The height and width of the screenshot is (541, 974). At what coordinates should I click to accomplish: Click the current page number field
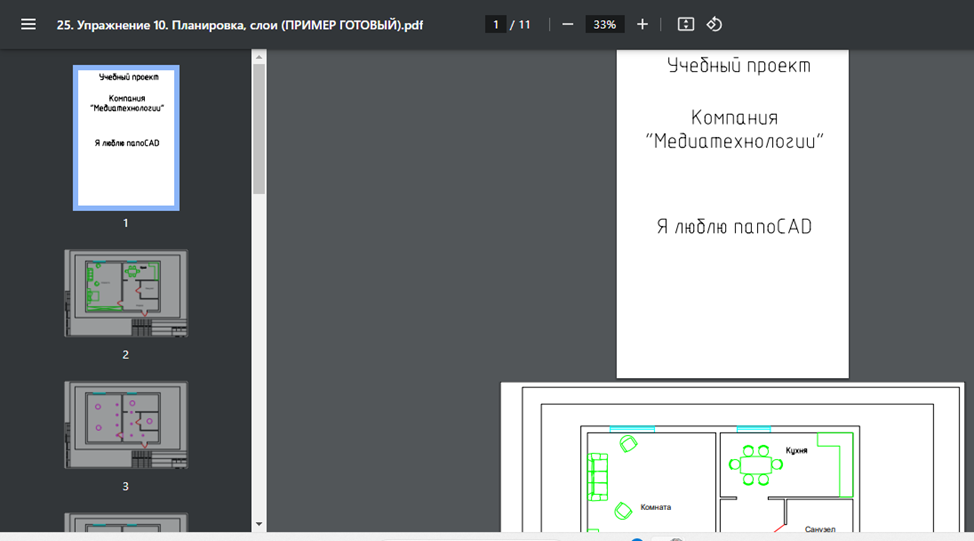click(495, 24)
